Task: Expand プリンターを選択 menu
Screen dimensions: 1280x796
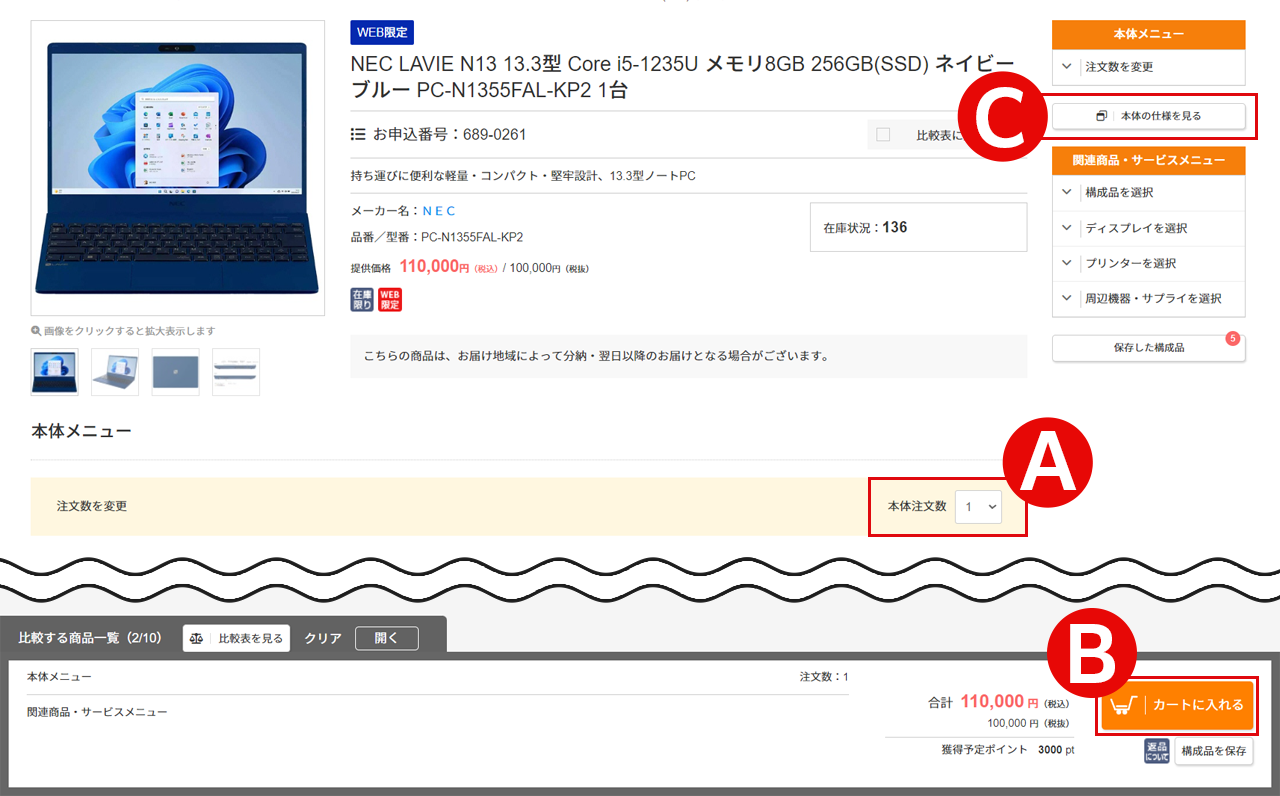Action: (1149, 263)
